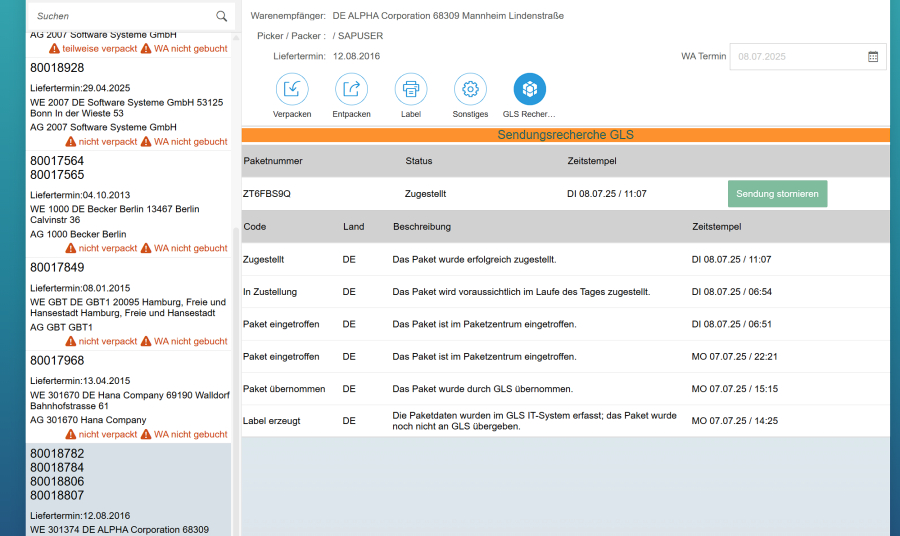Click the Verpacken pack icon

click(291, 90)
